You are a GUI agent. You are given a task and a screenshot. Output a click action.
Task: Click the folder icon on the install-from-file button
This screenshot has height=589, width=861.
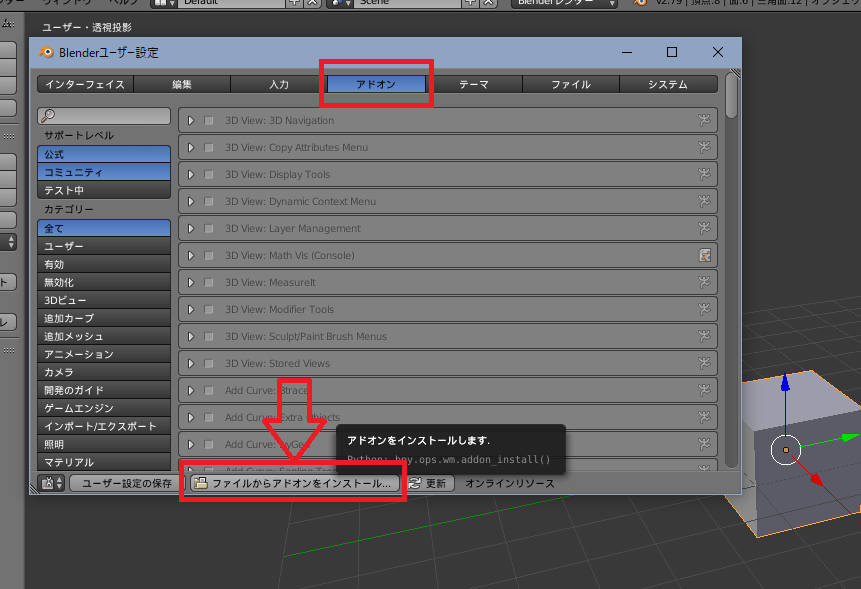(201, 483)
